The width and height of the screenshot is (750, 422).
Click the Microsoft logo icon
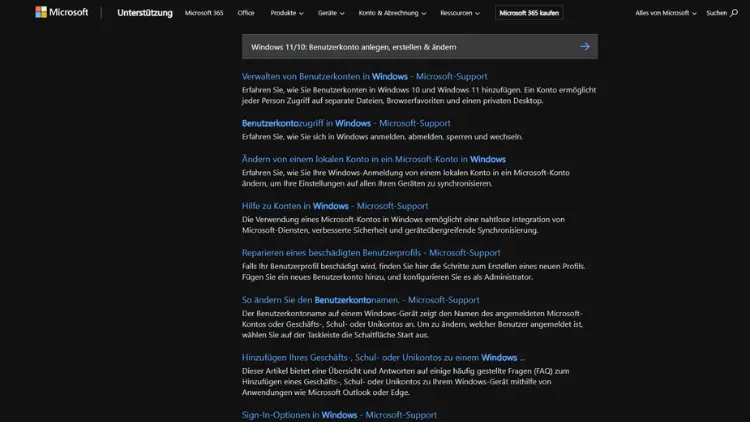coord(41,12)
